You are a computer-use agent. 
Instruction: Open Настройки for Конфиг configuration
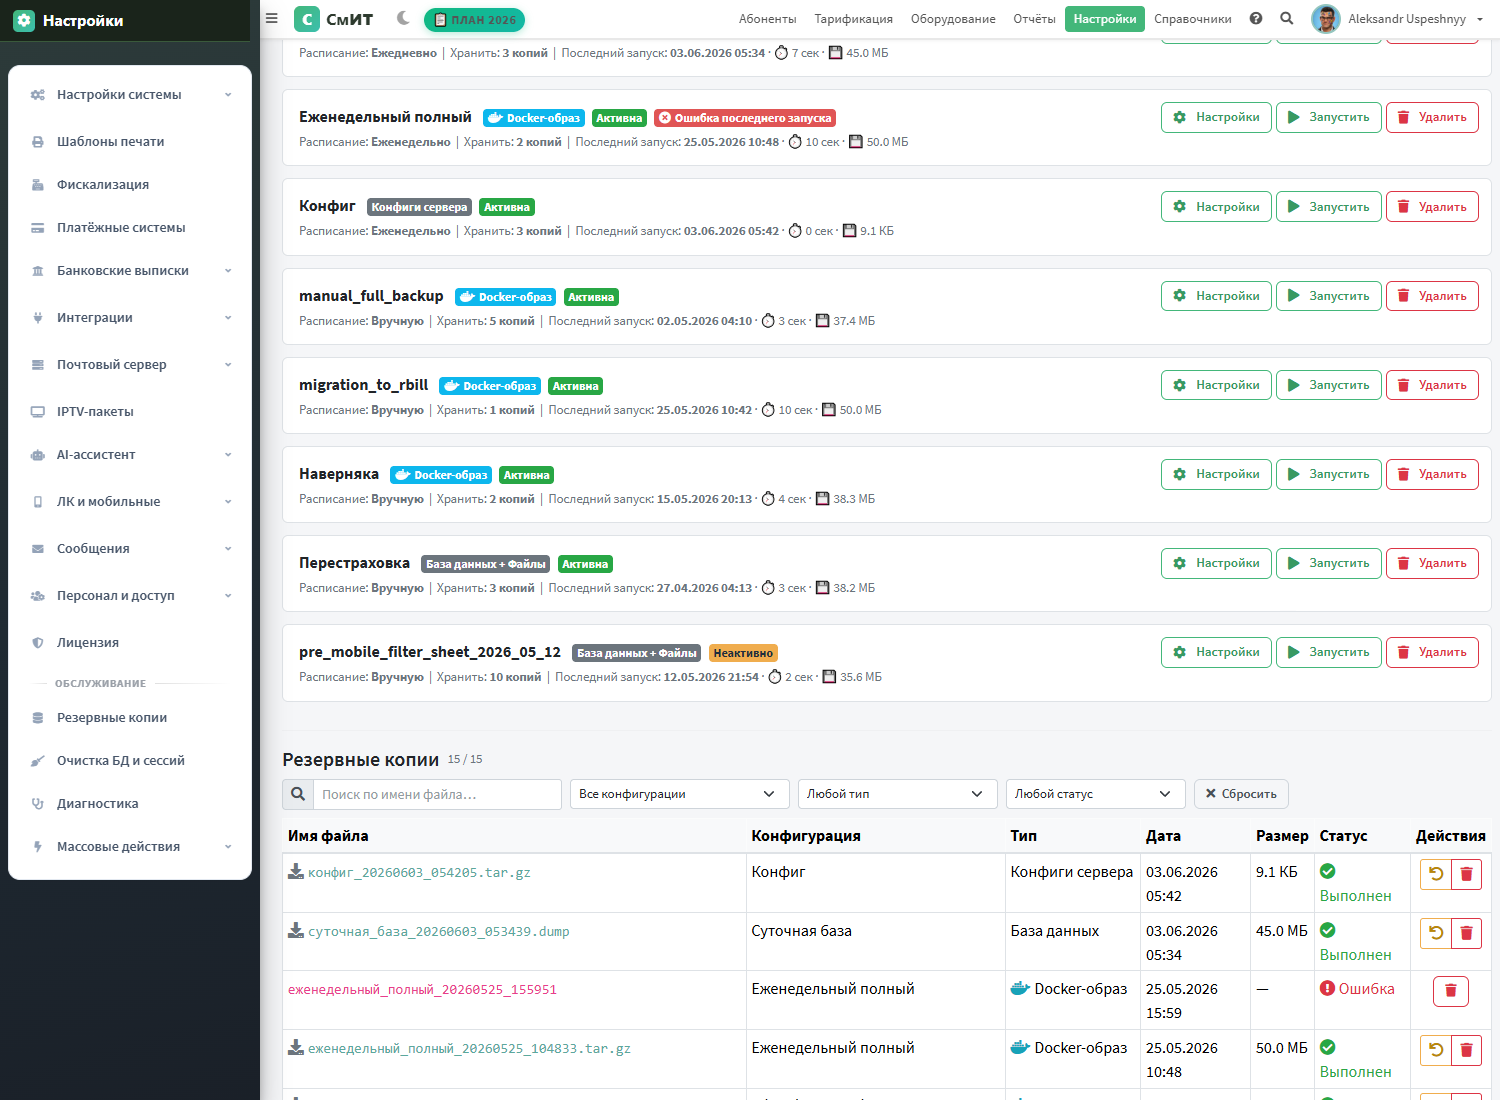[x=1216, y=207]
